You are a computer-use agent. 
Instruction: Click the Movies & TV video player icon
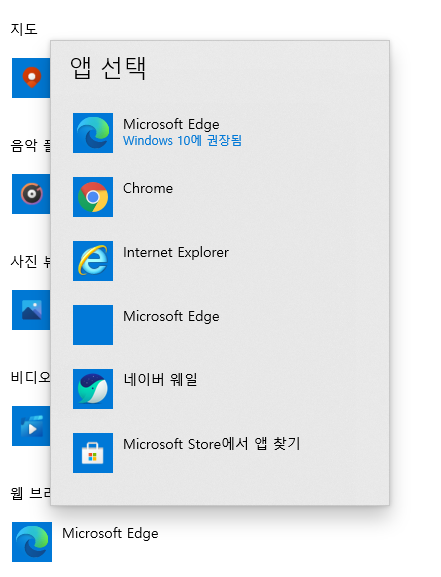(x=31, y=426)
